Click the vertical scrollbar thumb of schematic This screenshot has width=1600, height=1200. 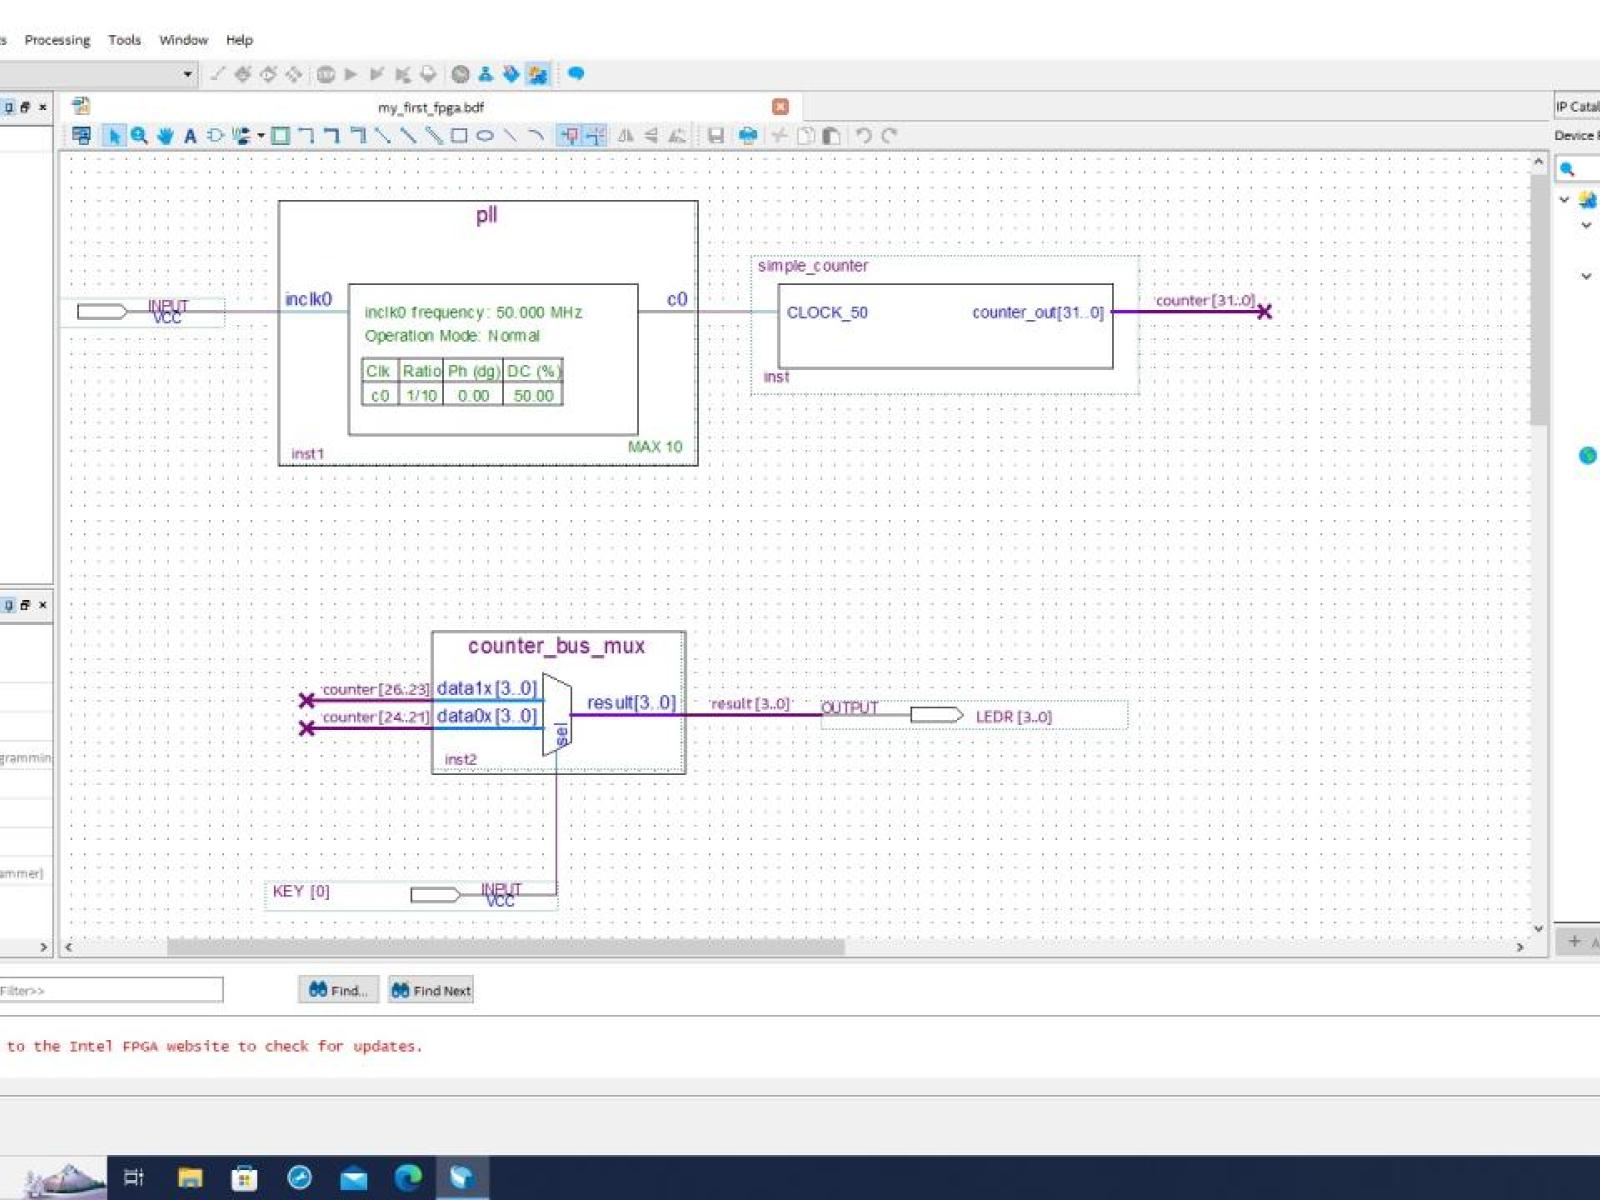[1538, 299]
